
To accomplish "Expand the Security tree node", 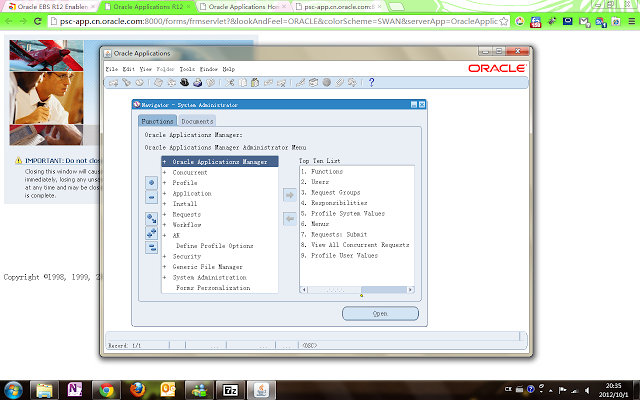I will tap(164, 256).
